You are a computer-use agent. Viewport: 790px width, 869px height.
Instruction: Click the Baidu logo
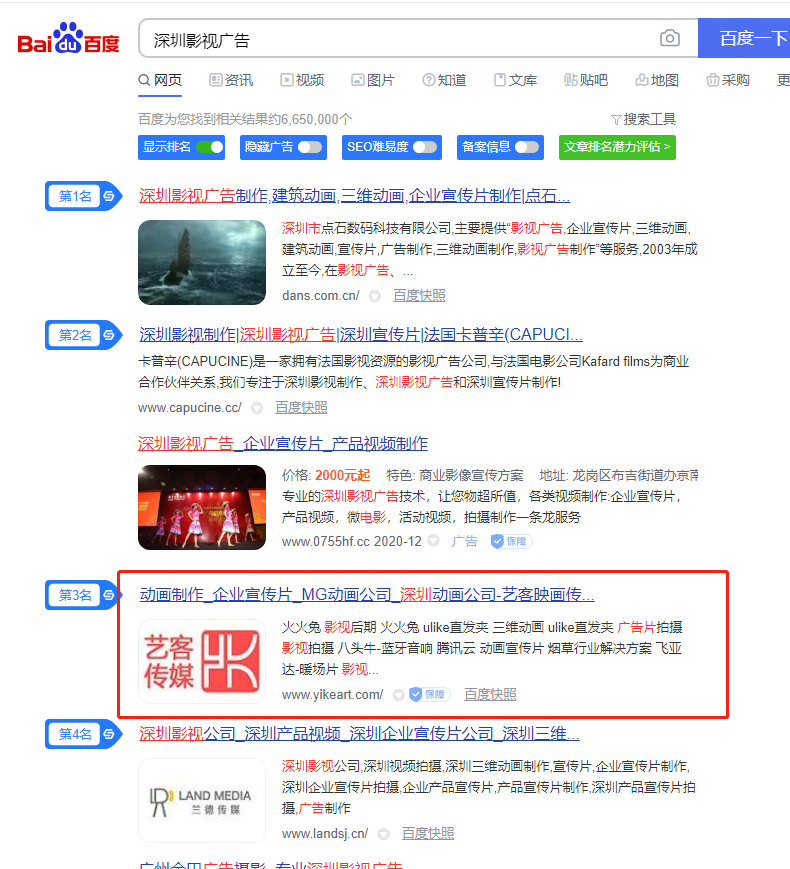[68, 38]
